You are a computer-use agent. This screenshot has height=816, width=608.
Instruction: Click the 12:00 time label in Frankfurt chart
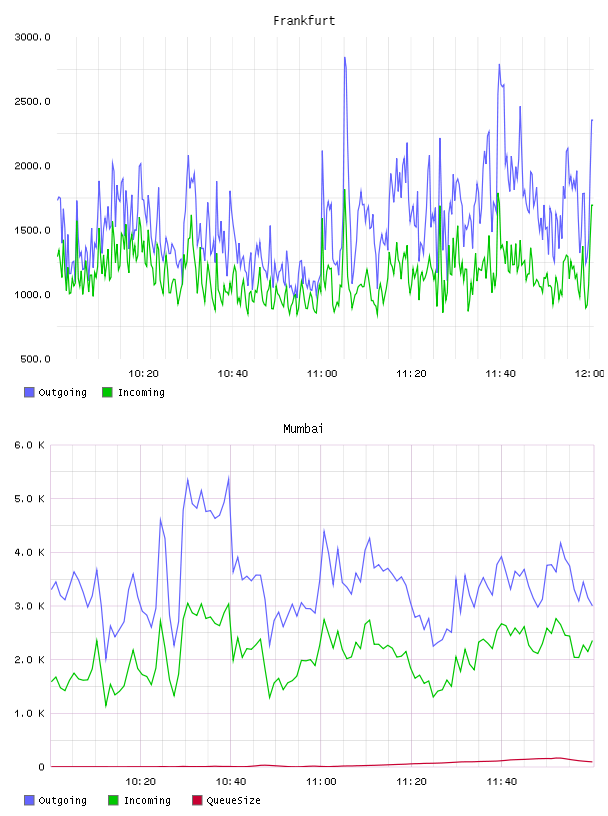589,374
